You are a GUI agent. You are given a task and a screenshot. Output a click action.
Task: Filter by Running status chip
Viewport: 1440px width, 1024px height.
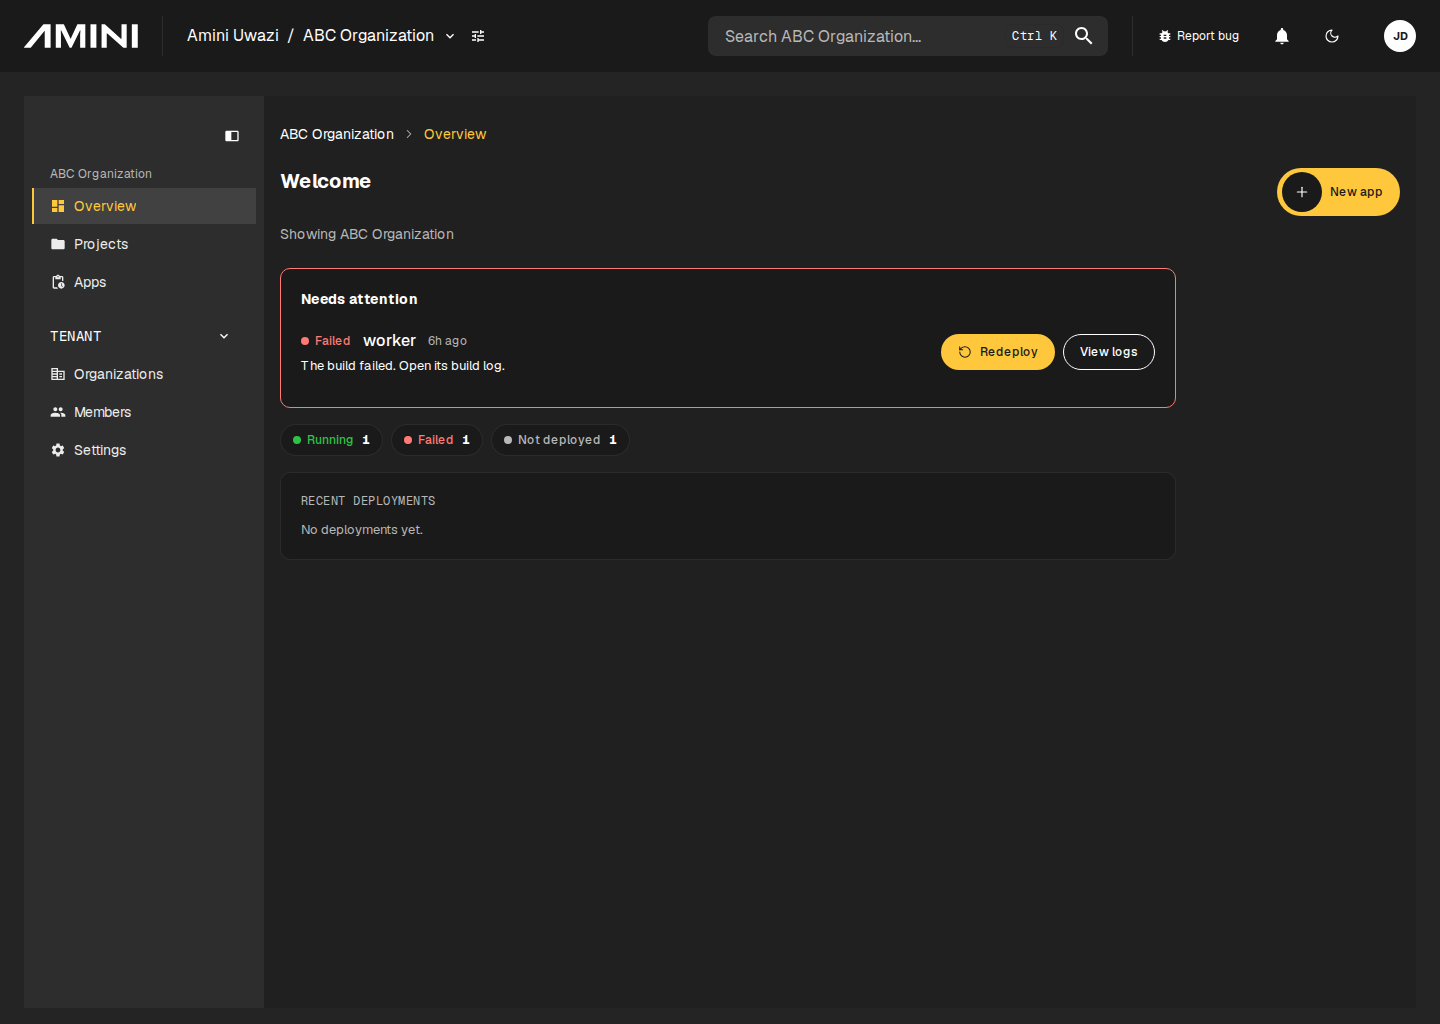click(331, 440)
